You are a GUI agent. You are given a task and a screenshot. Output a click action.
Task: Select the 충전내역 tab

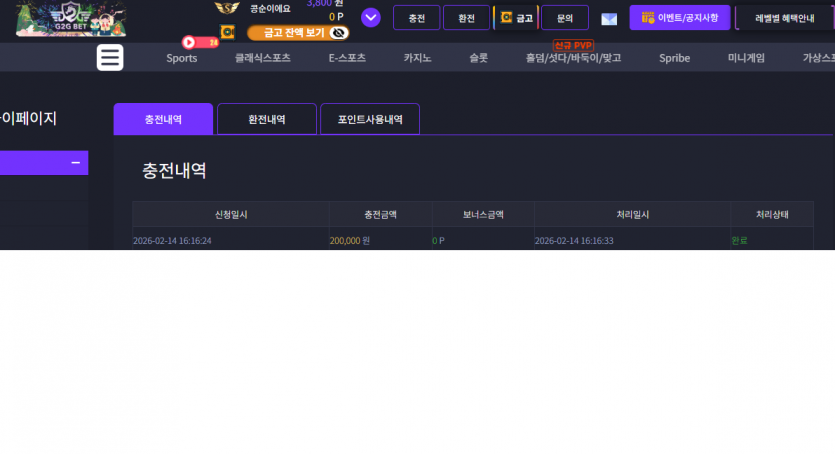(163, 119)
